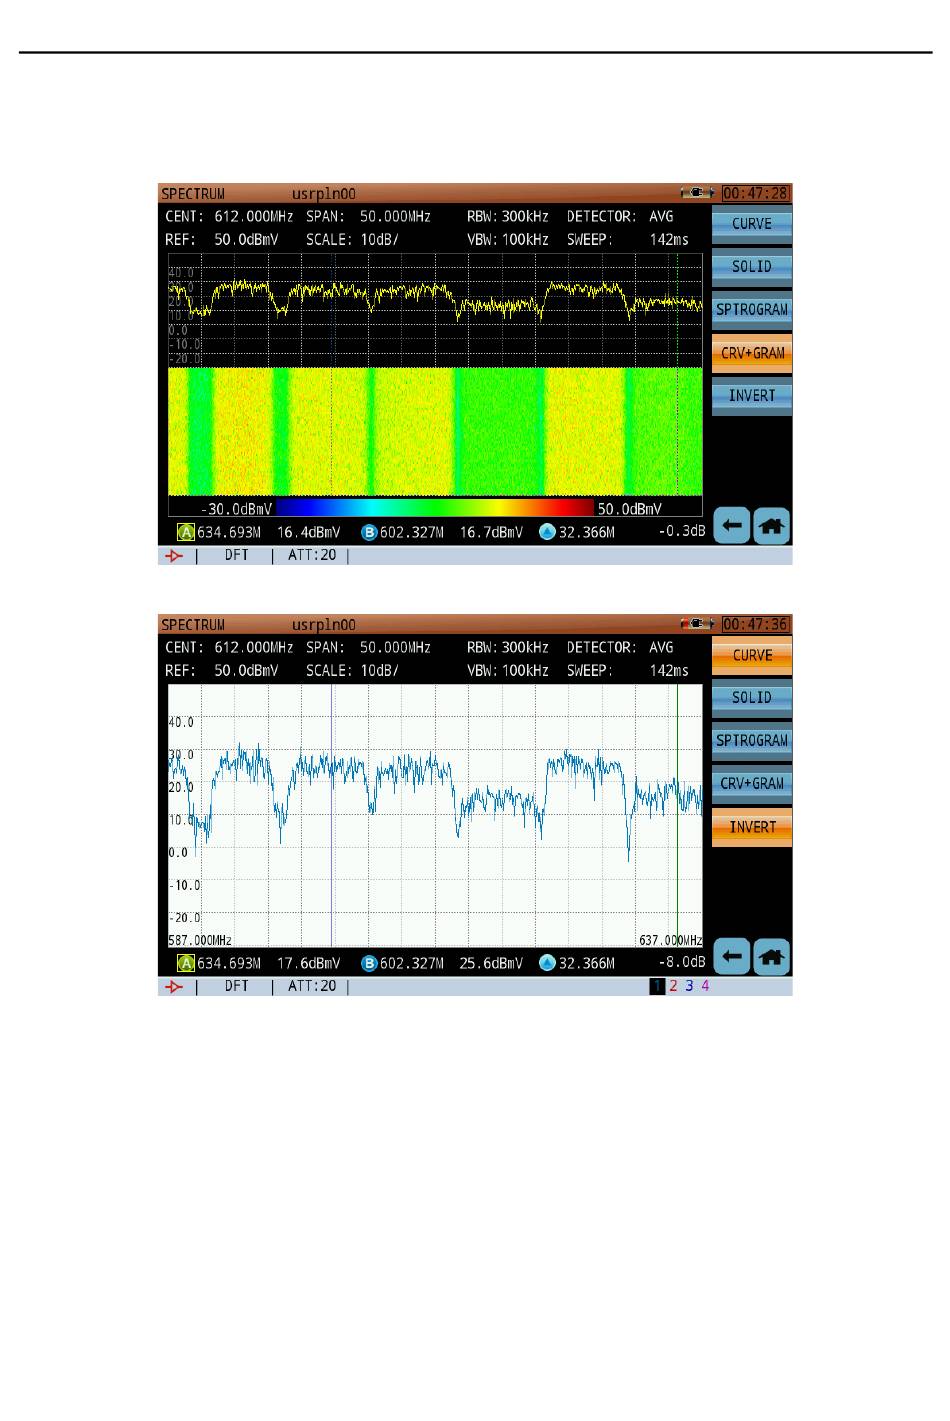This screenshot has height=1421, width=950.
Task: Select CURVE button in the upper spectrum screen
Action: tap(752, 224)
